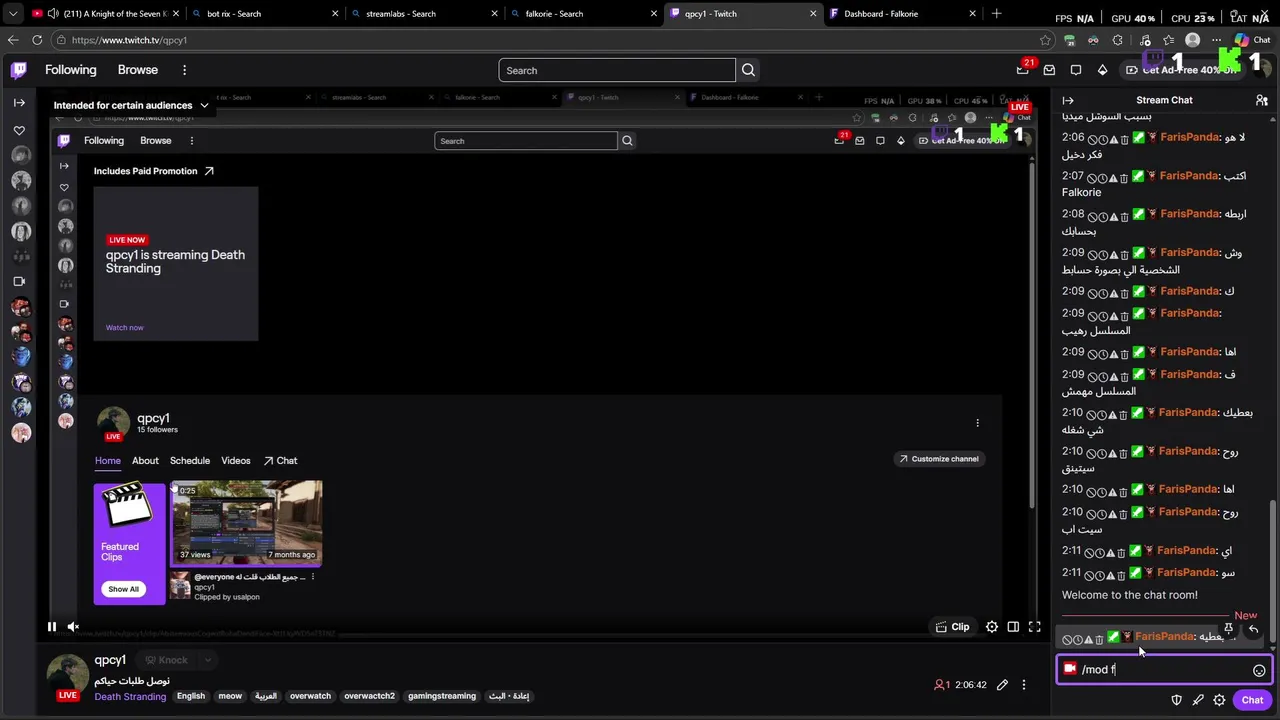Image resolution: width=1280 pixels, height=720 pixels.
Task: Toggle fullscreen in player
Action: pyautogui.click(x=1035, y=627)
